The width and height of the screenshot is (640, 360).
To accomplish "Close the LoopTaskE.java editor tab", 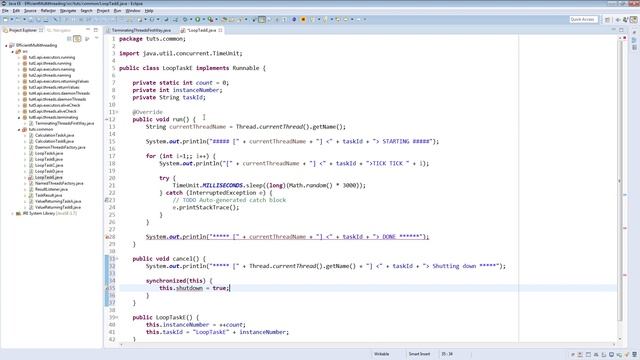I will pos(220,30).
